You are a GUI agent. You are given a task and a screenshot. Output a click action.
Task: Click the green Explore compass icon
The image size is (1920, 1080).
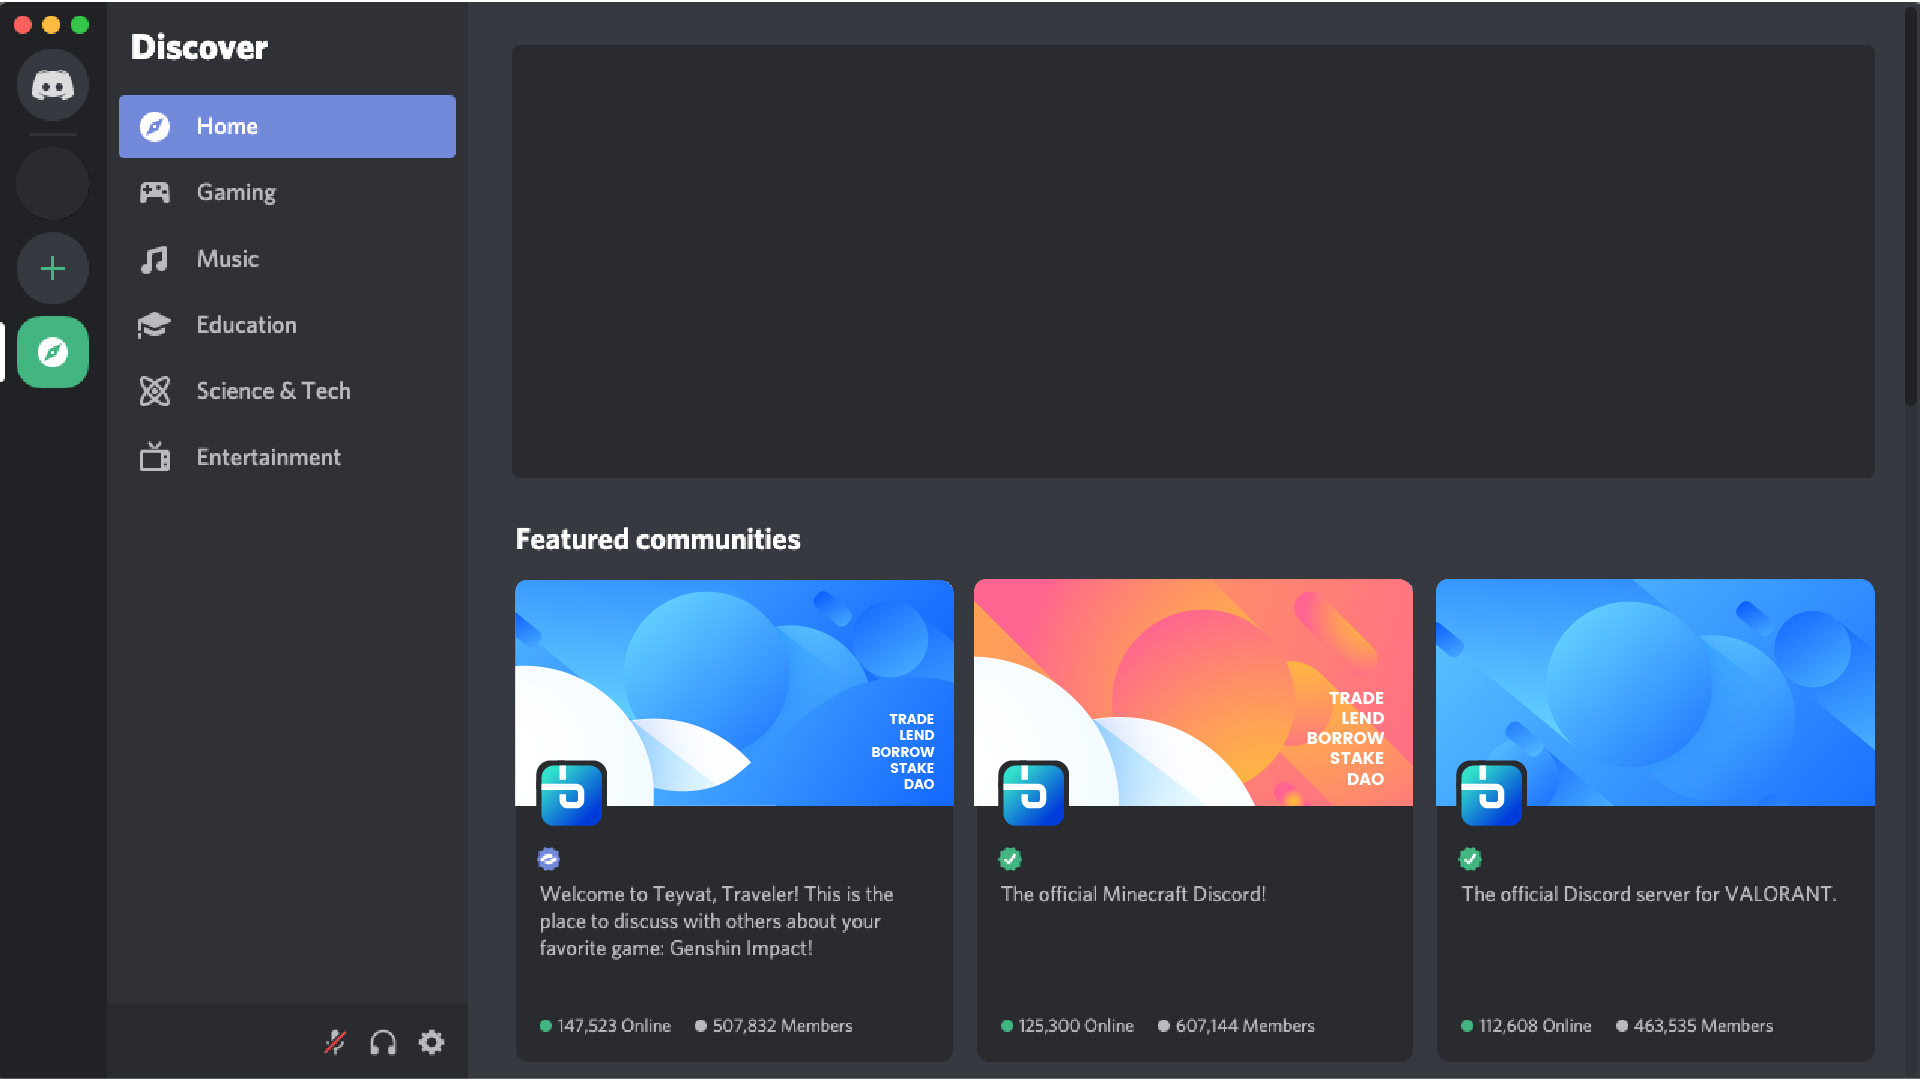click(x=52, y=352)
